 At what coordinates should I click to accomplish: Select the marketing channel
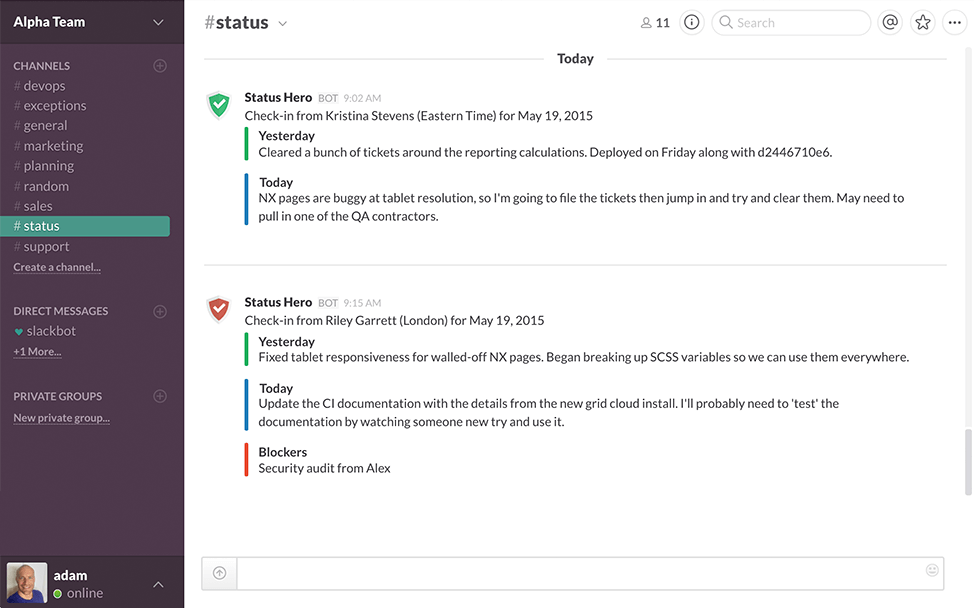click(53, 146)
